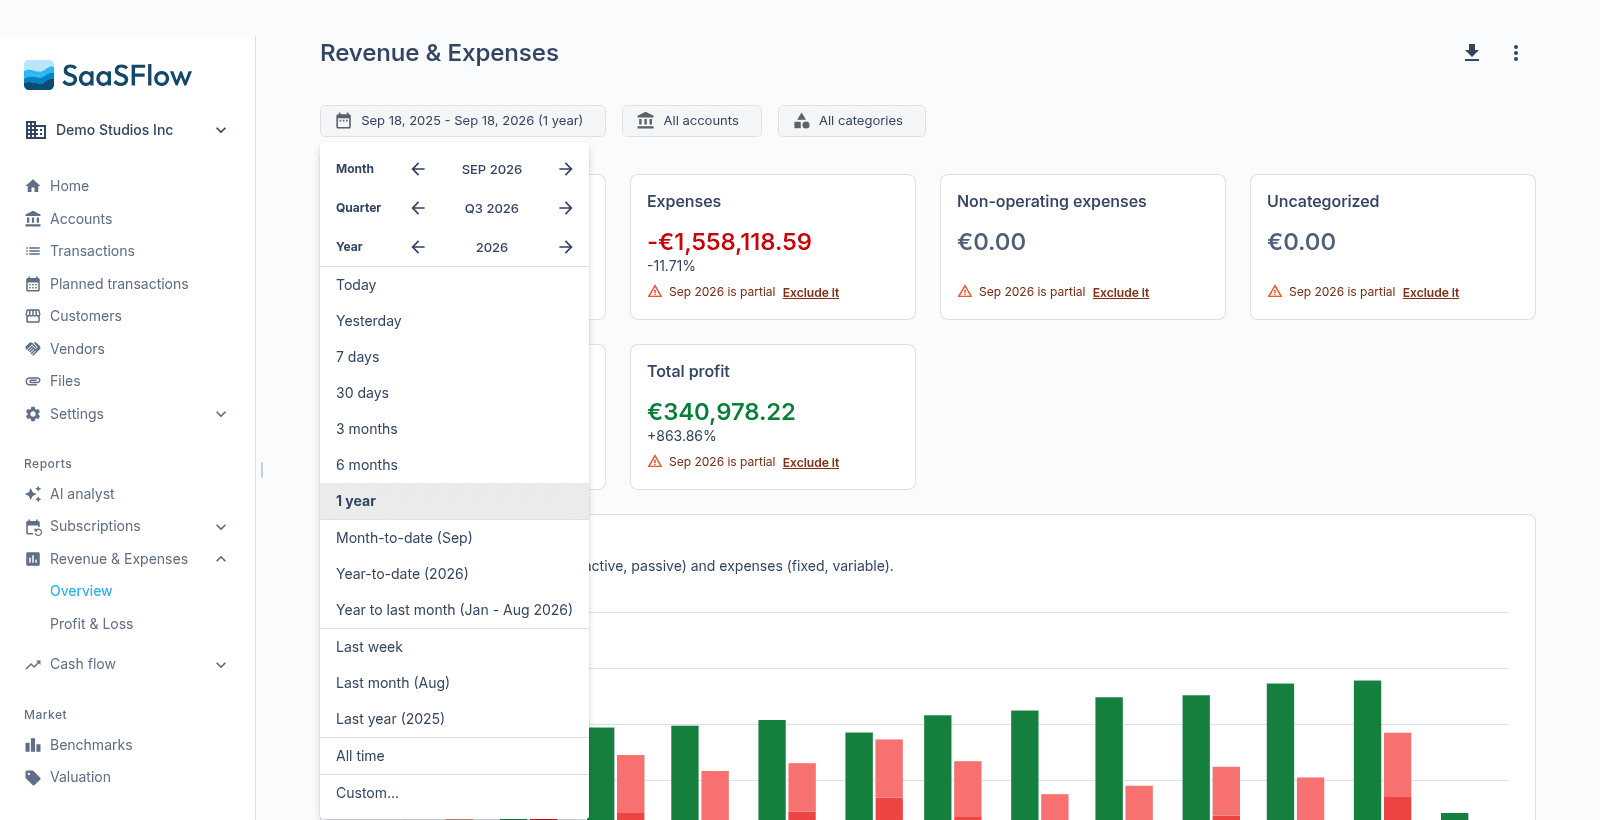
Task: Expand the Cash flow submenu
Action: [x=221, y=664]
